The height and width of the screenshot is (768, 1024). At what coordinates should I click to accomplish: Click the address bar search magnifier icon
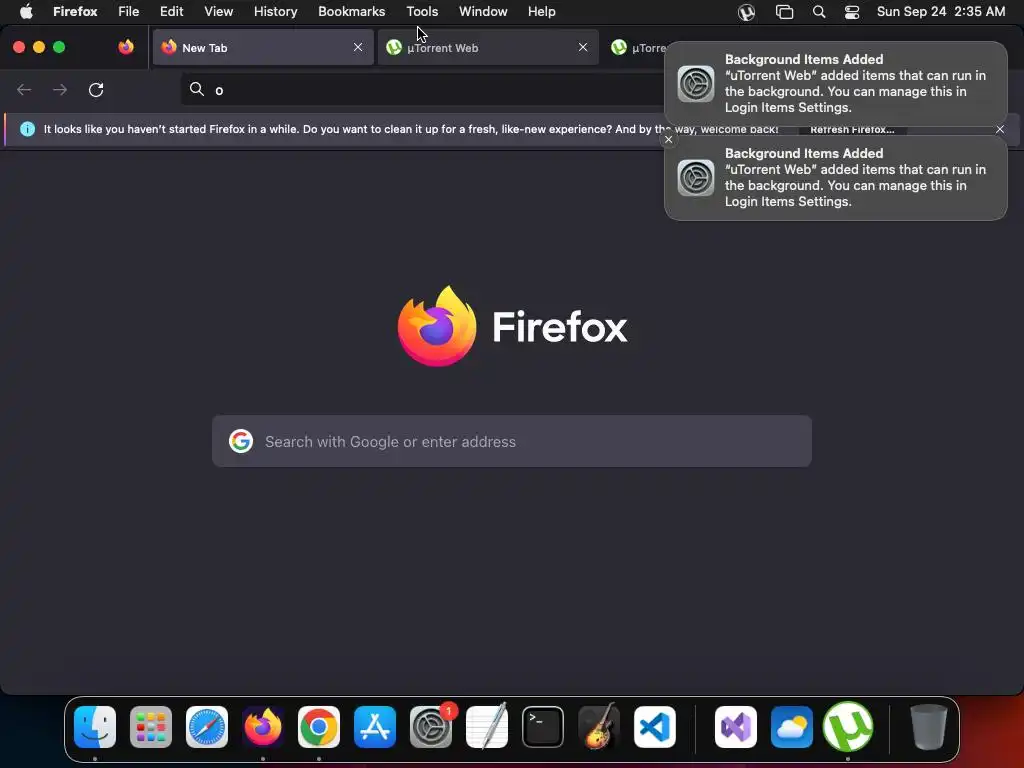pos(197,89)
